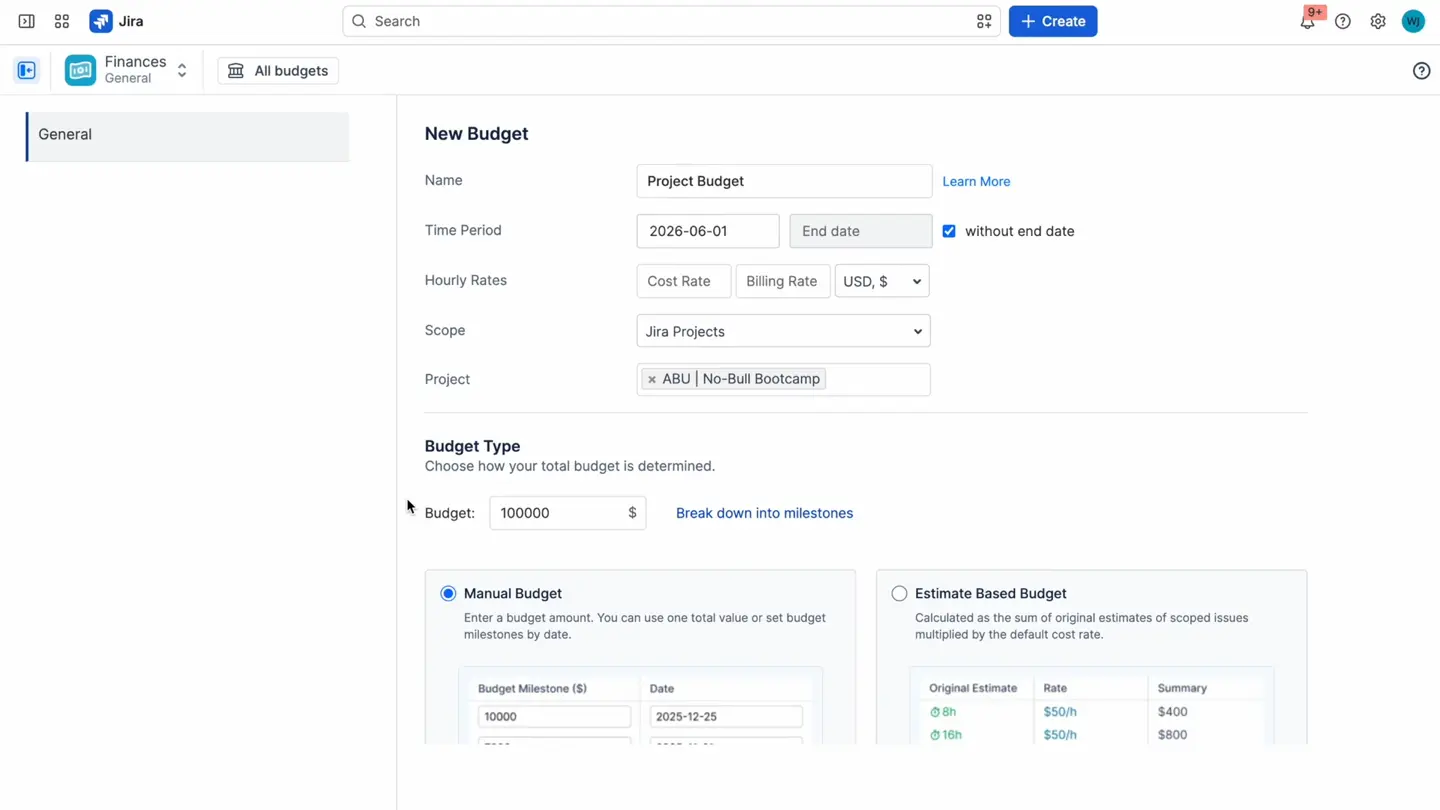This screenshot has width=1440, height=810.
Task: Open the app switcher grid icon
Action: tap(62, 21)
